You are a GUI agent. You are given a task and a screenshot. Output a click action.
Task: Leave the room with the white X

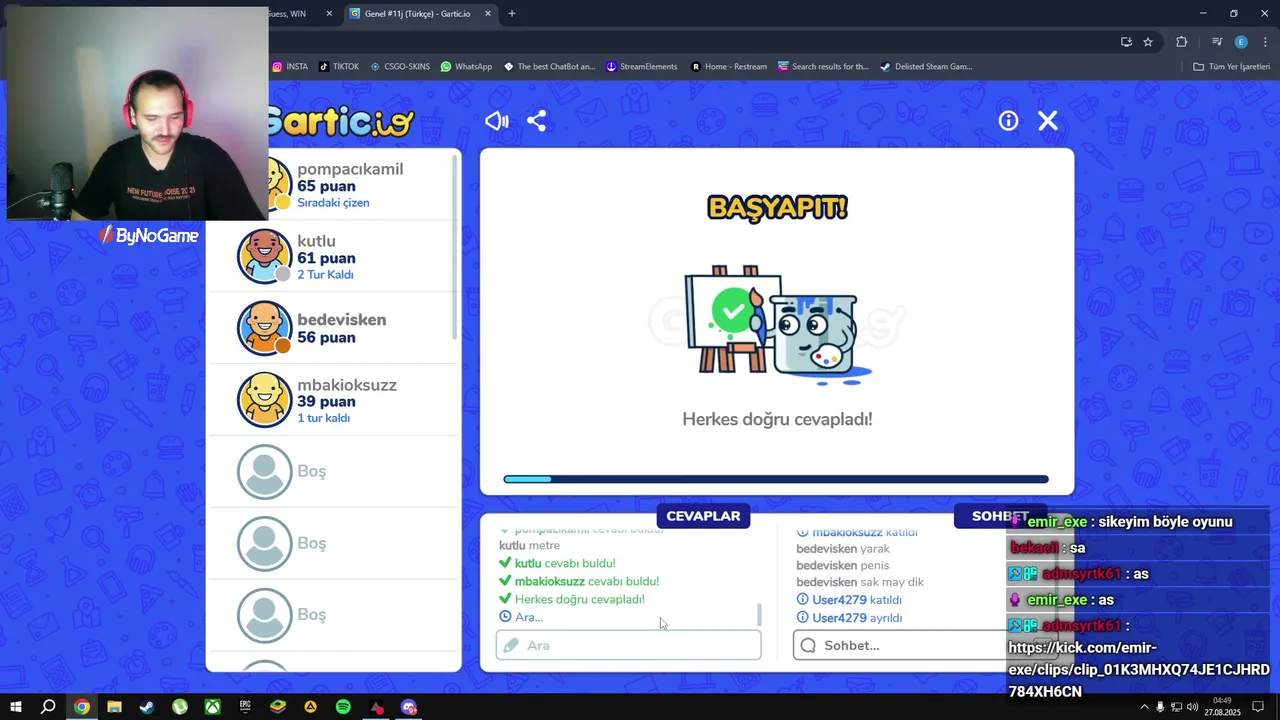[x=1048, y=121]
